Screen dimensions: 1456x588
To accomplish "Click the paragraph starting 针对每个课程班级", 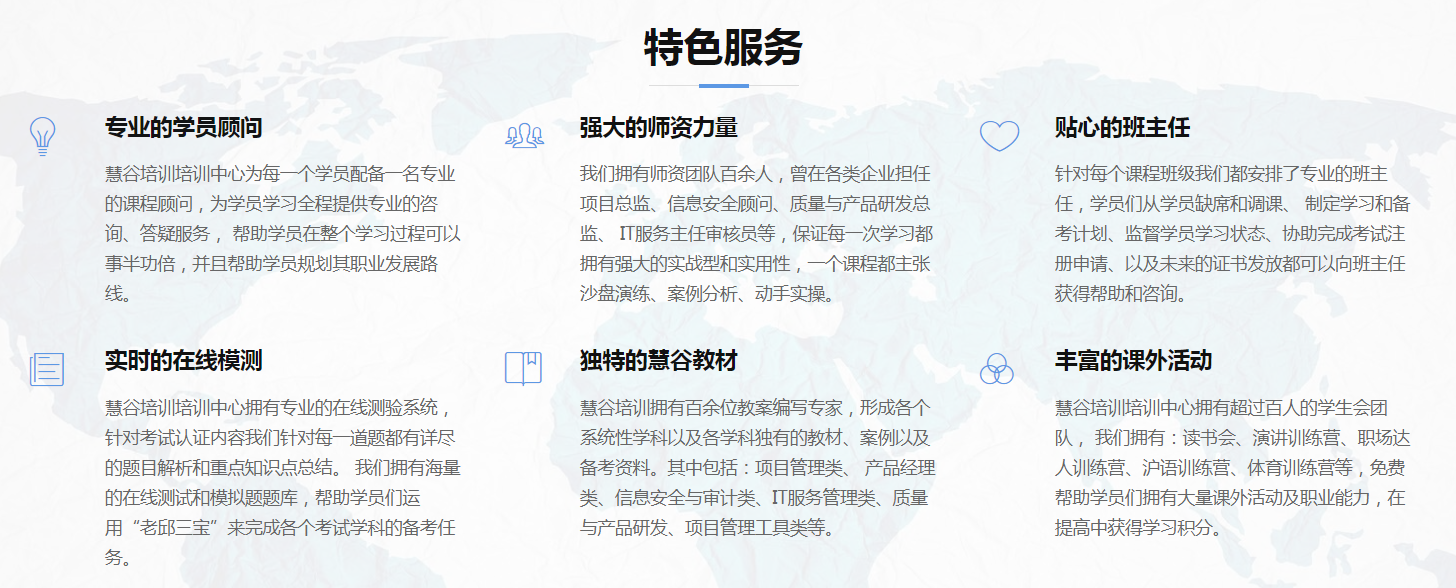I will (1233, 234).
